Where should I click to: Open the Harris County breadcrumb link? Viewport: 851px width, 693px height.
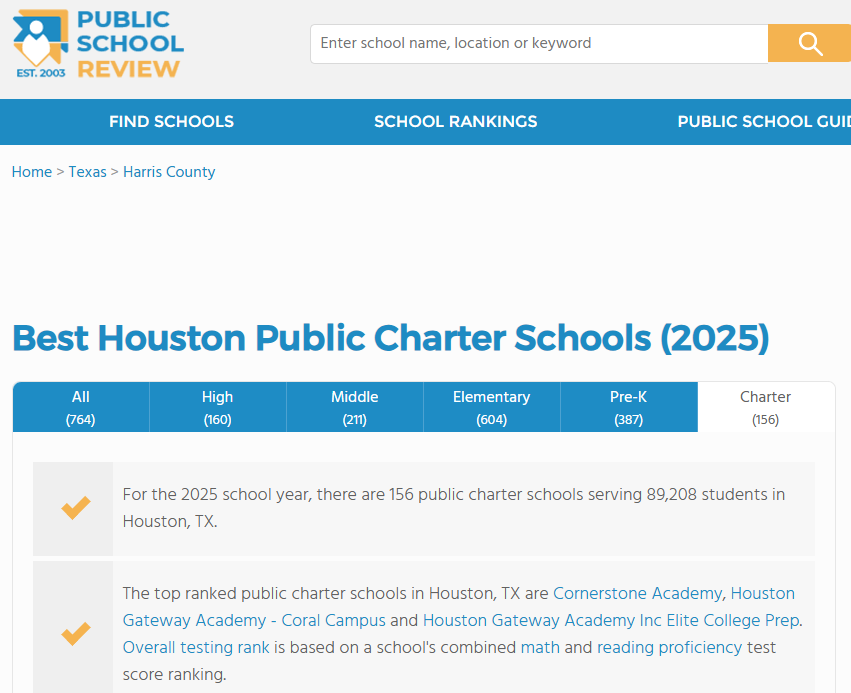168,172
